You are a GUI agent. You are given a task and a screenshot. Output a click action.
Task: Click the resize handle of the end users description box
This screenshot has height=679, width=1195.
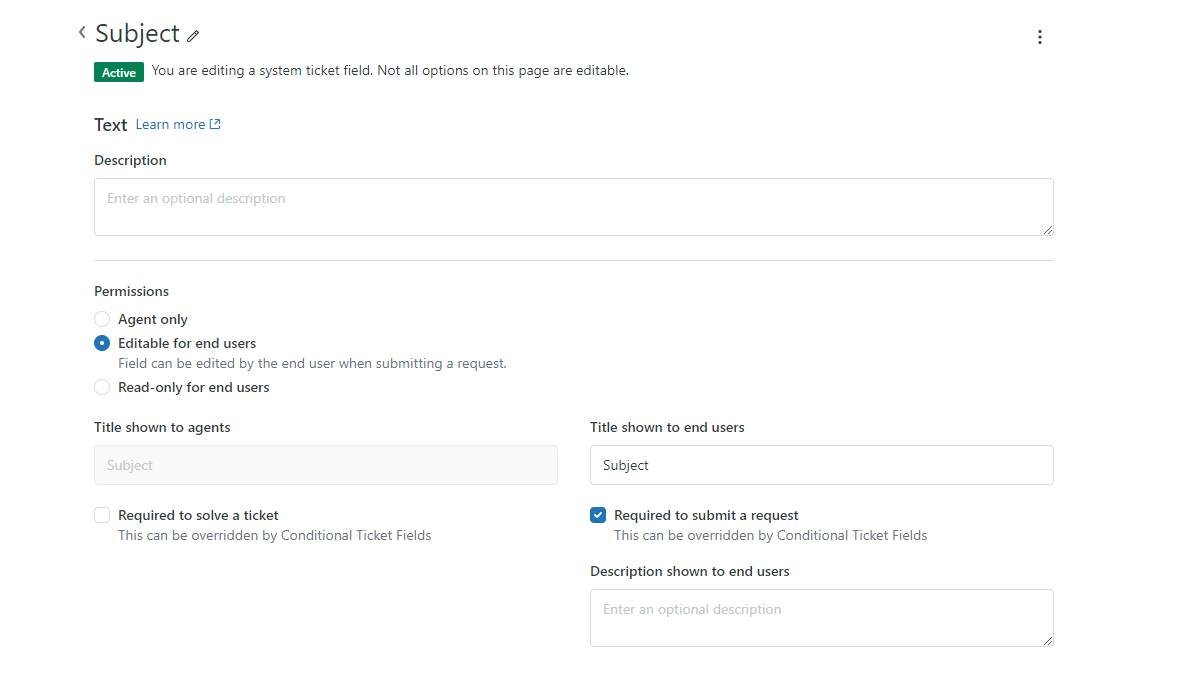tap(1047, 640)
